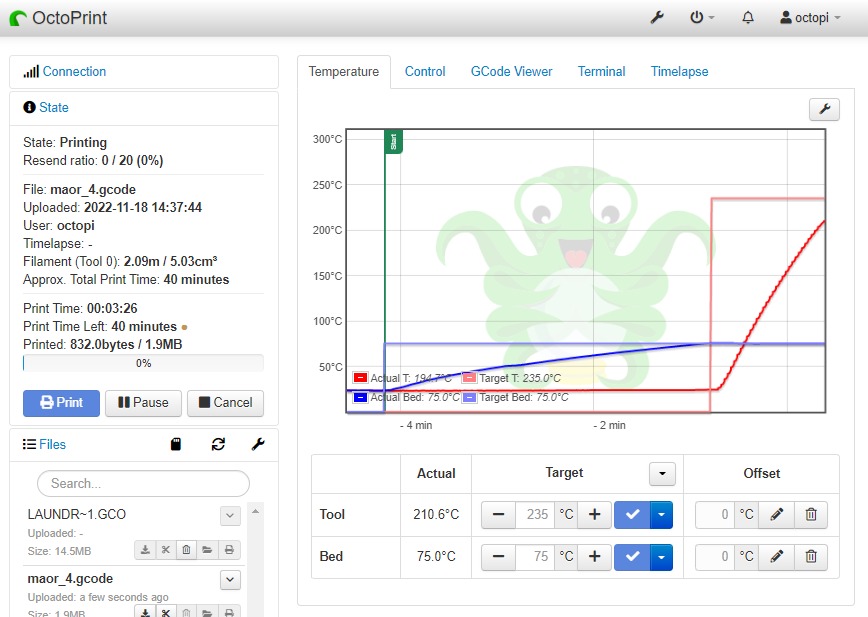Delete LAUNDR~1.GCO file
This screenshot has height=617, width=868.
pyautogui.click(x=187, y=550)
